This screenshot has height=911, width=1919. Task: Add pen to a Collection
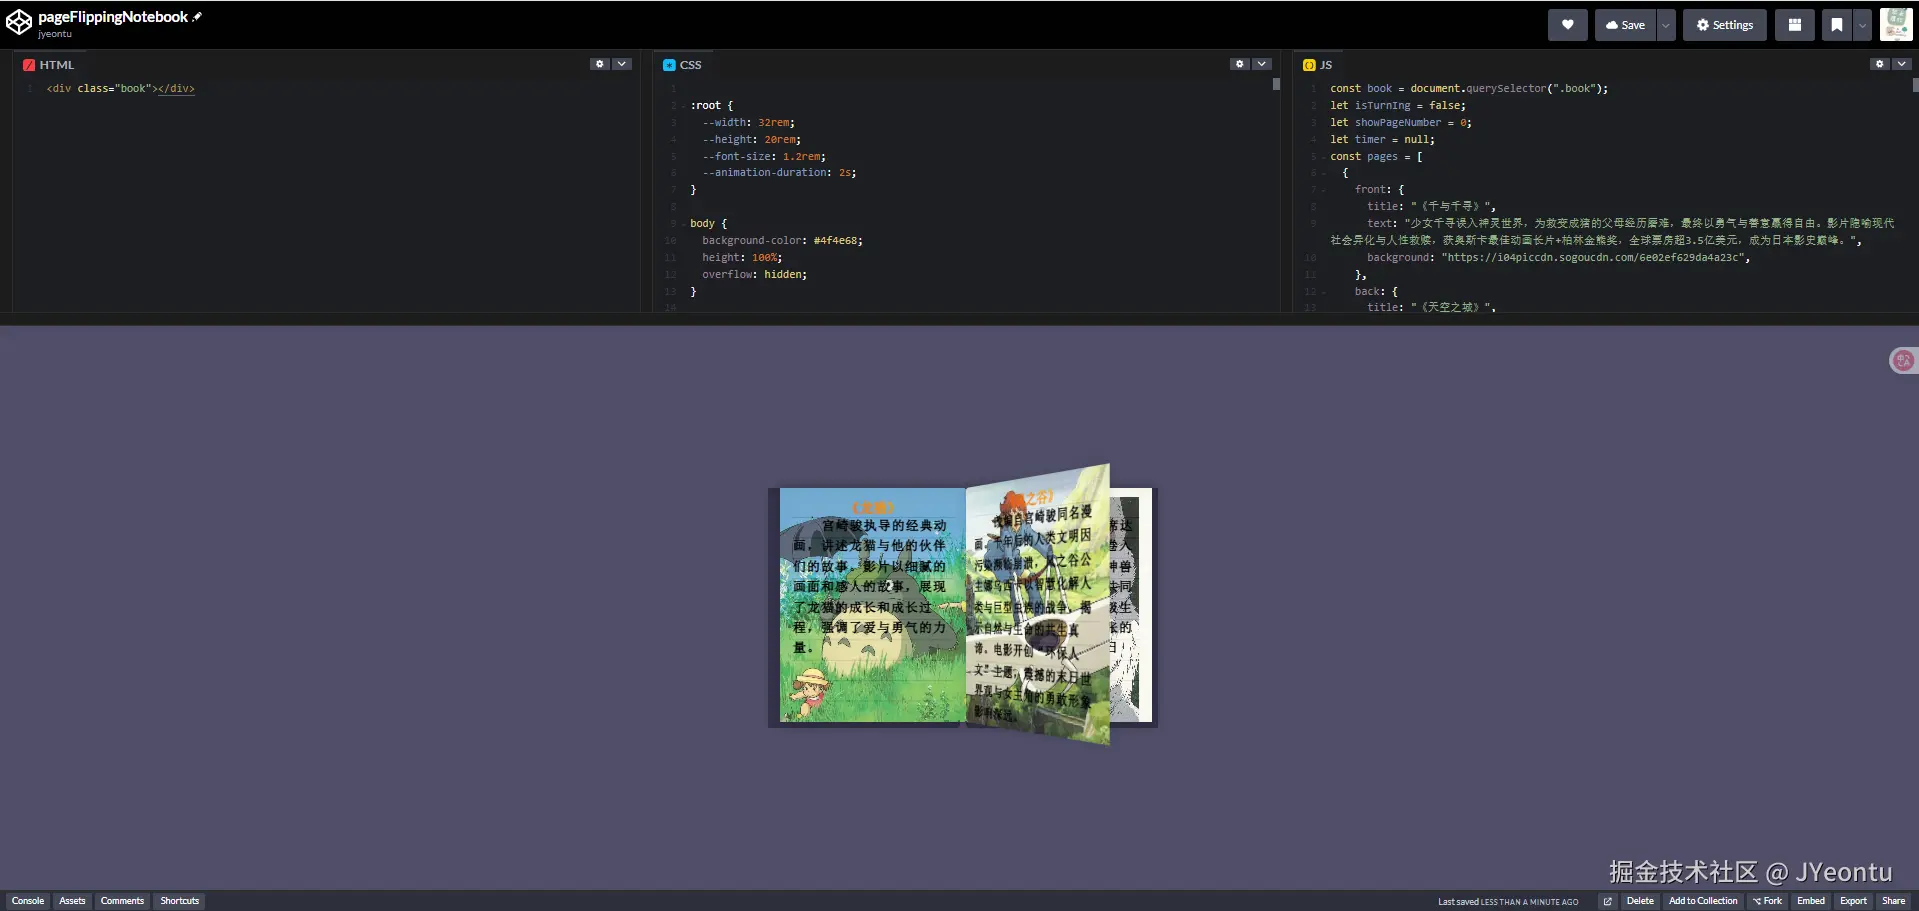(x=1703, y=901)
